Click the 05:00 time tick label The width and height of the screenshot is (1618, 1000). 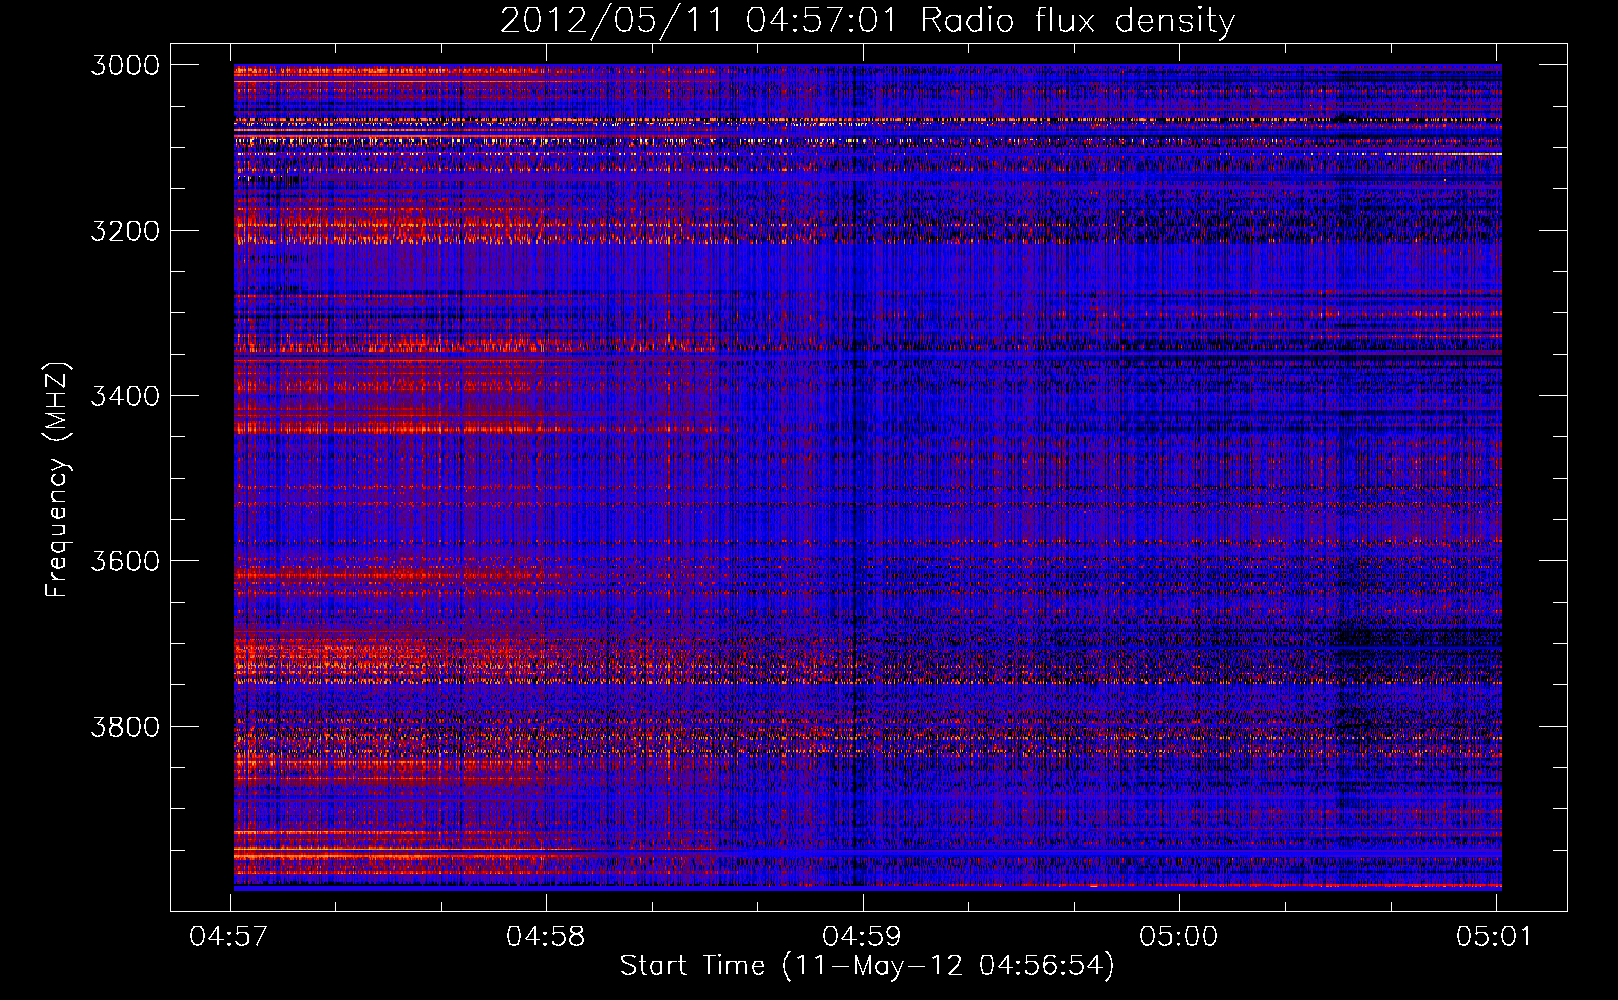pos(1179,937)
